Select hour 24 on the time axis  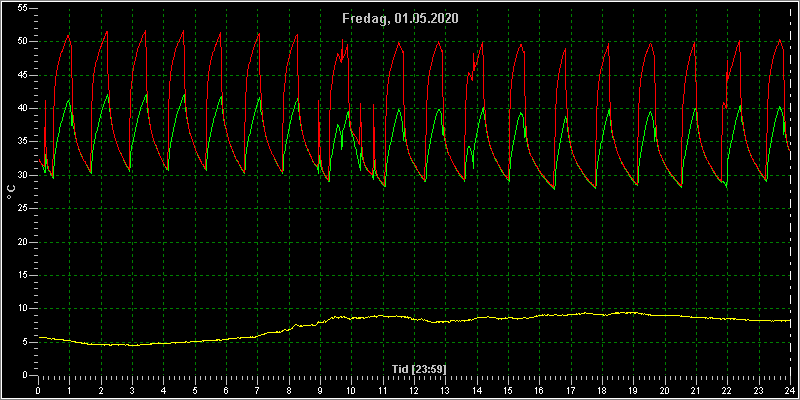tap(790, 391)
